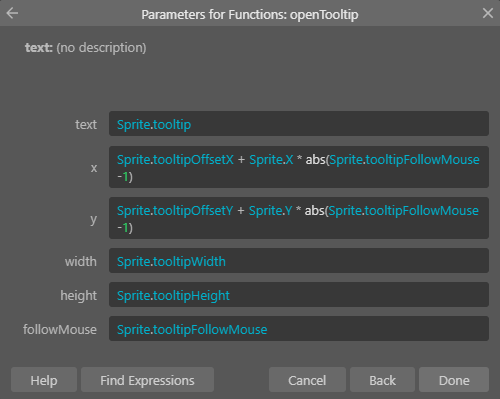Click the 'x' parameter label
500x399 pixels.
(x=94, y=168)
